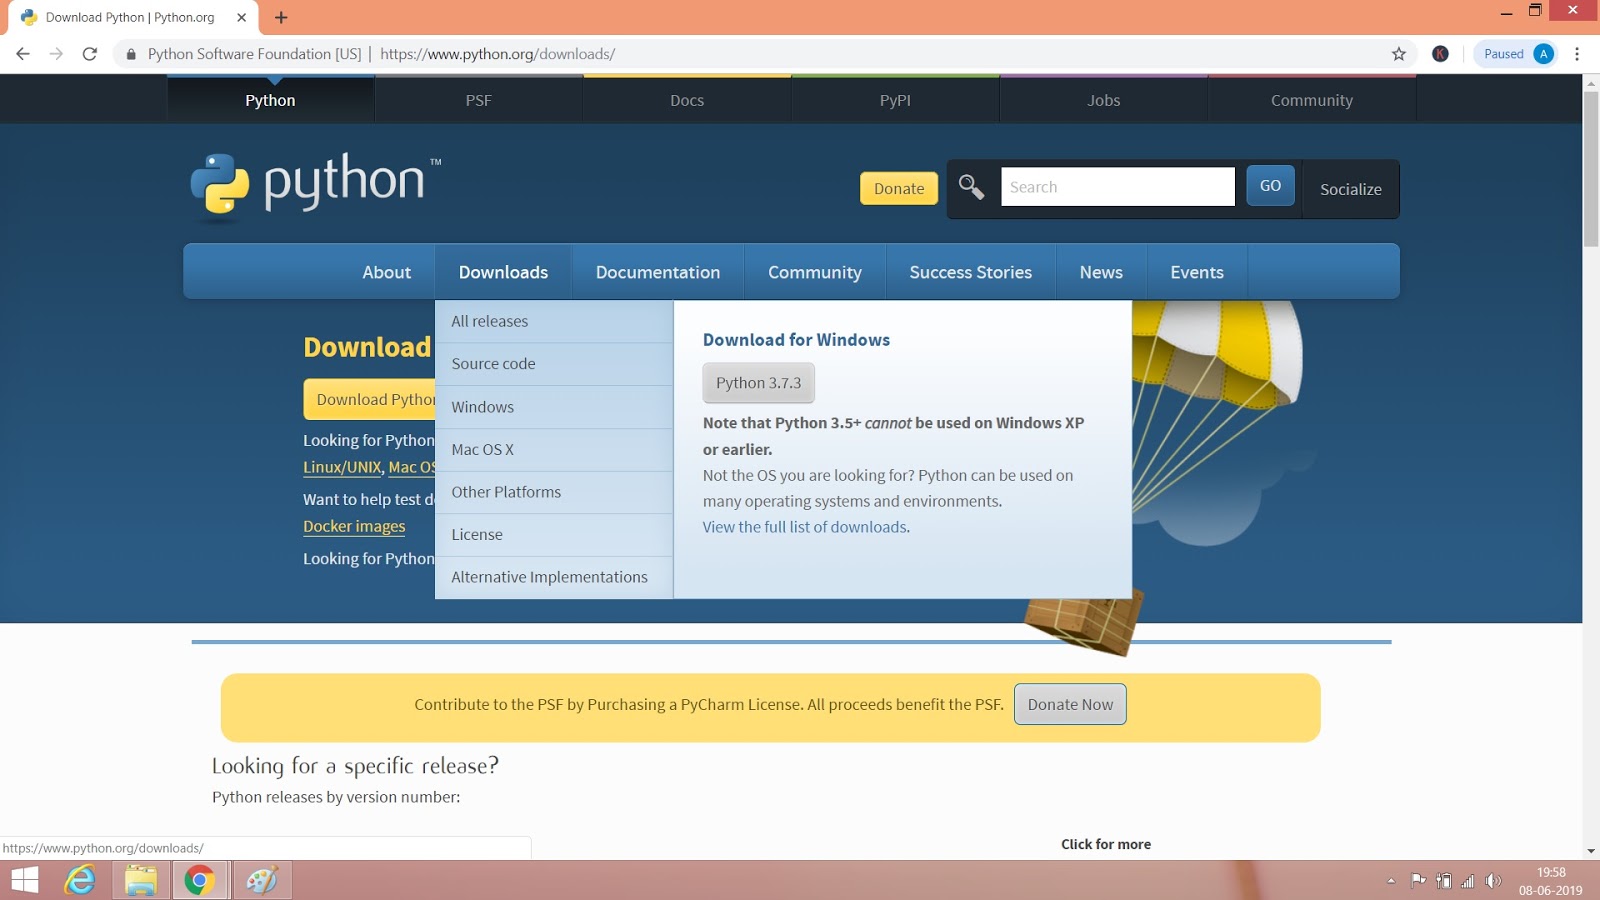Bookmark this page with the star icon
The width and height of the screenshot is (1600, 900).
tap(1399, 54)
